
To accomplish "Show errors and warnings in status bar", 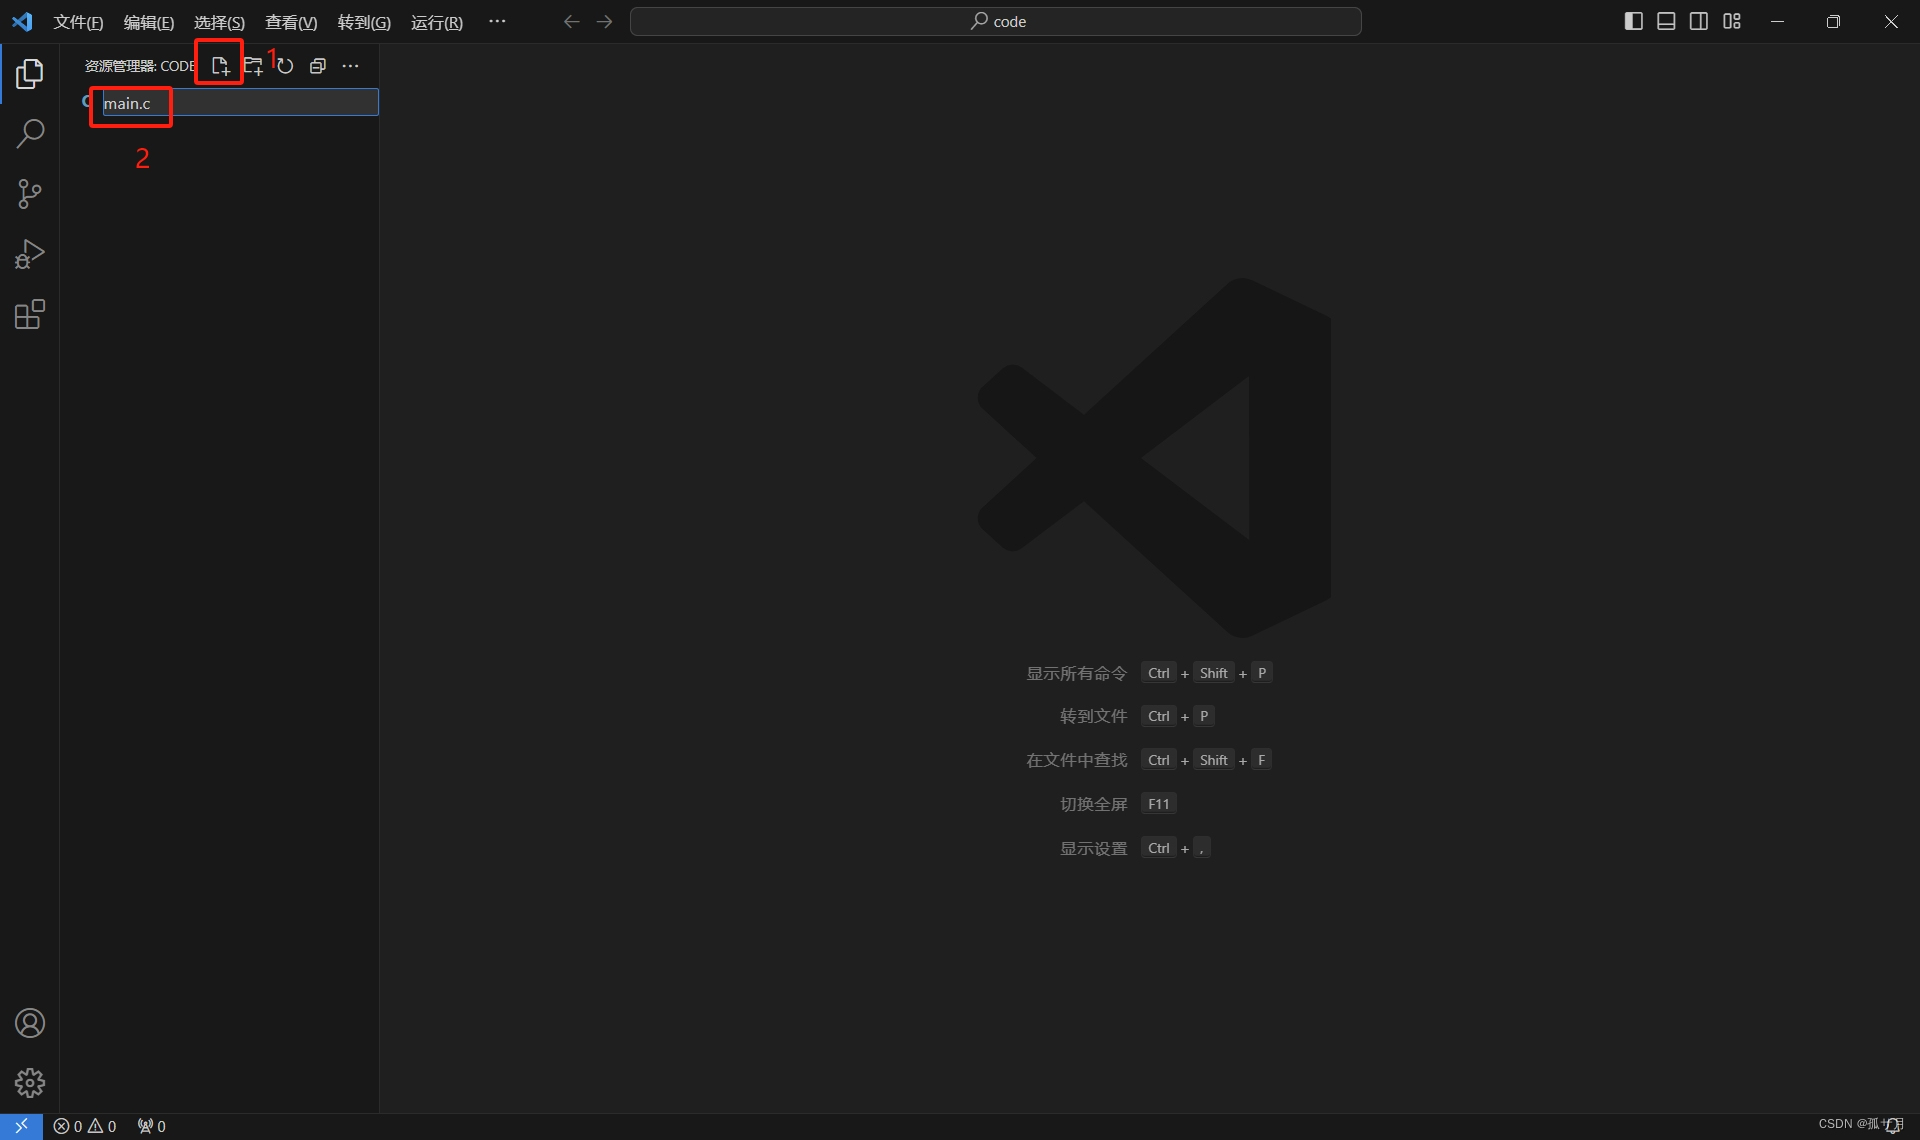I will coord(85,1126).
